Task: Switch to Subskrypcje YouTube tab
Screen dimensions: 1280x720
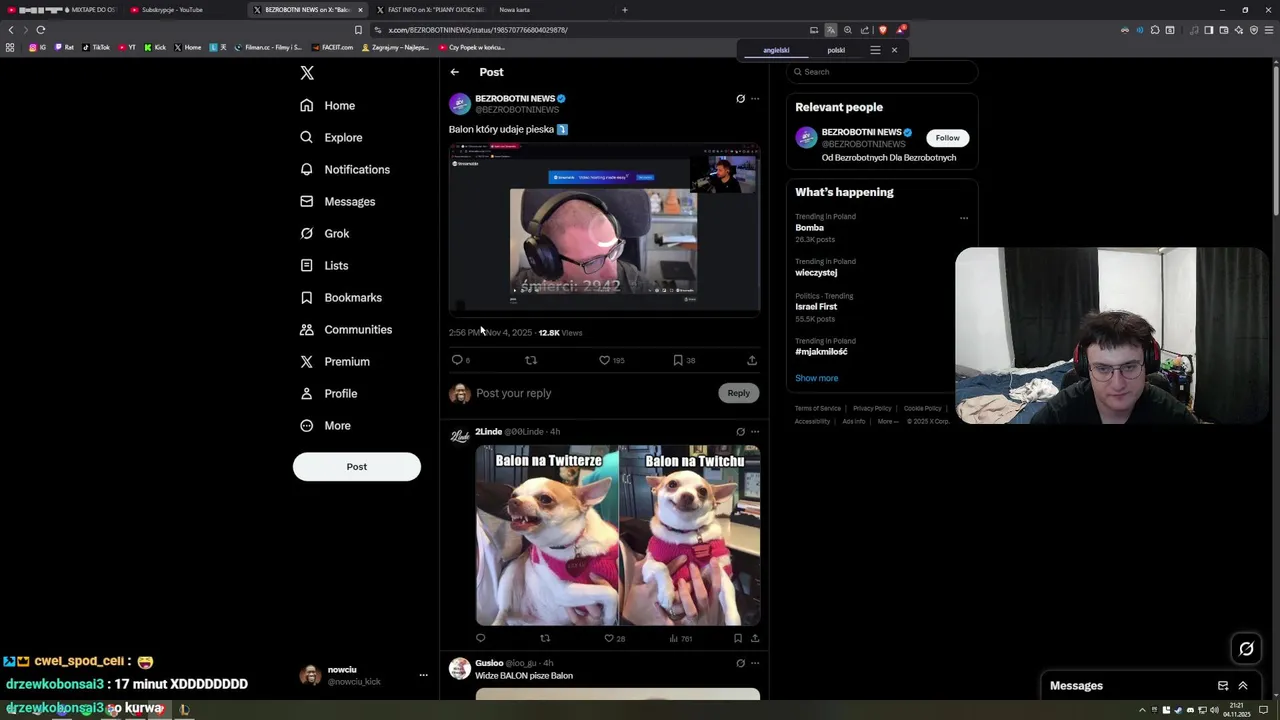Action: coord(184,10)
